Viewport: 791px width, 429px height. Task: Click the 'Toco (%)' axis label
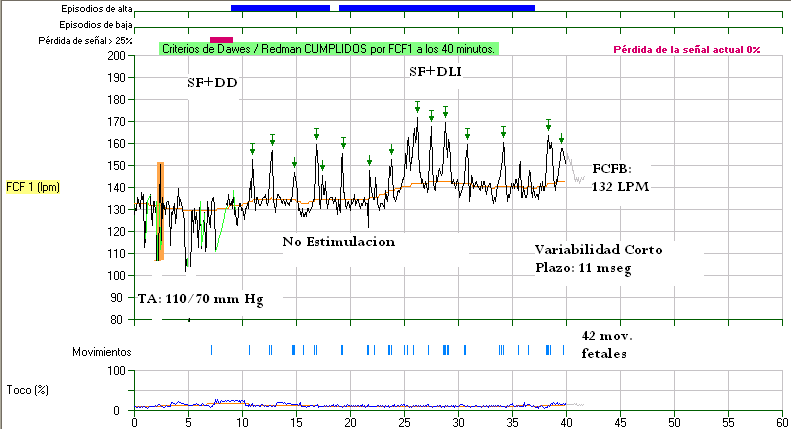tap(26, 387)
